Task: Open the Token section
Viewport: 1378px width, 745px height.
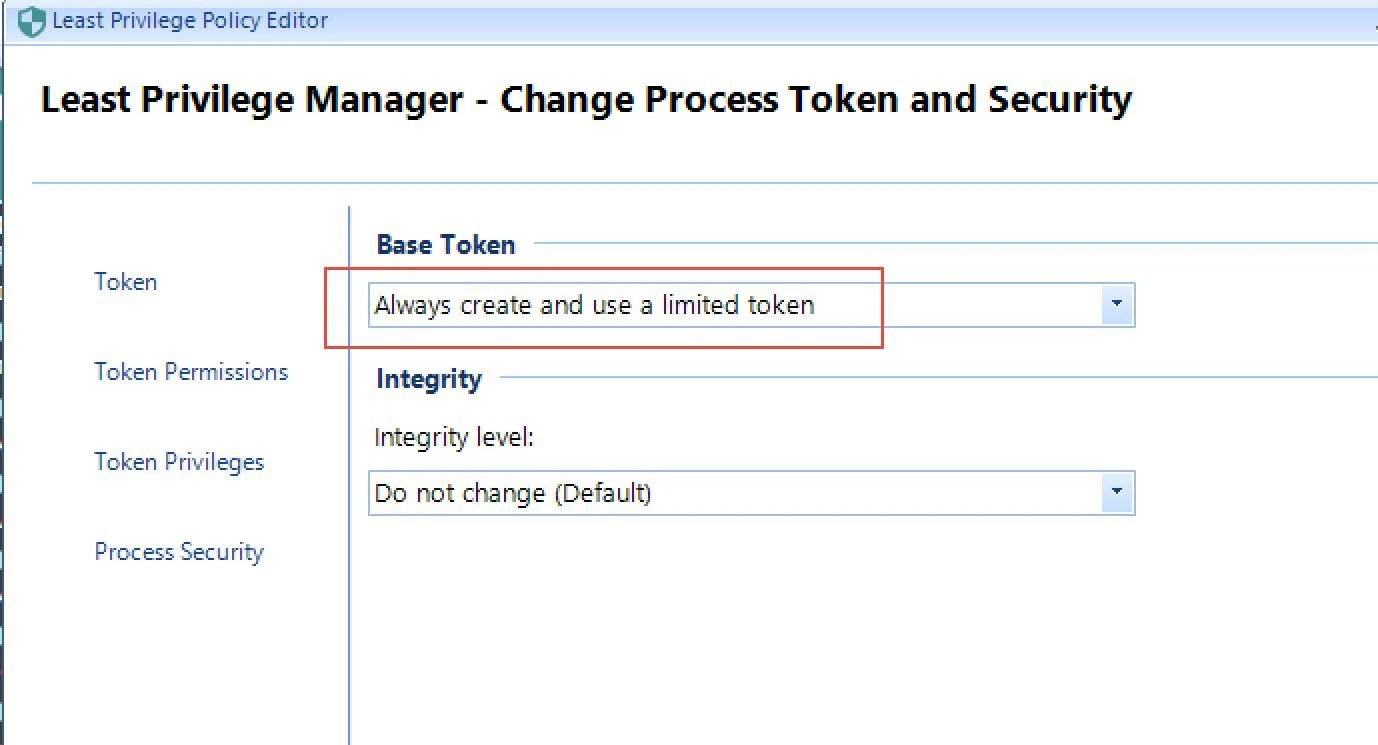Action: point(126,282)
